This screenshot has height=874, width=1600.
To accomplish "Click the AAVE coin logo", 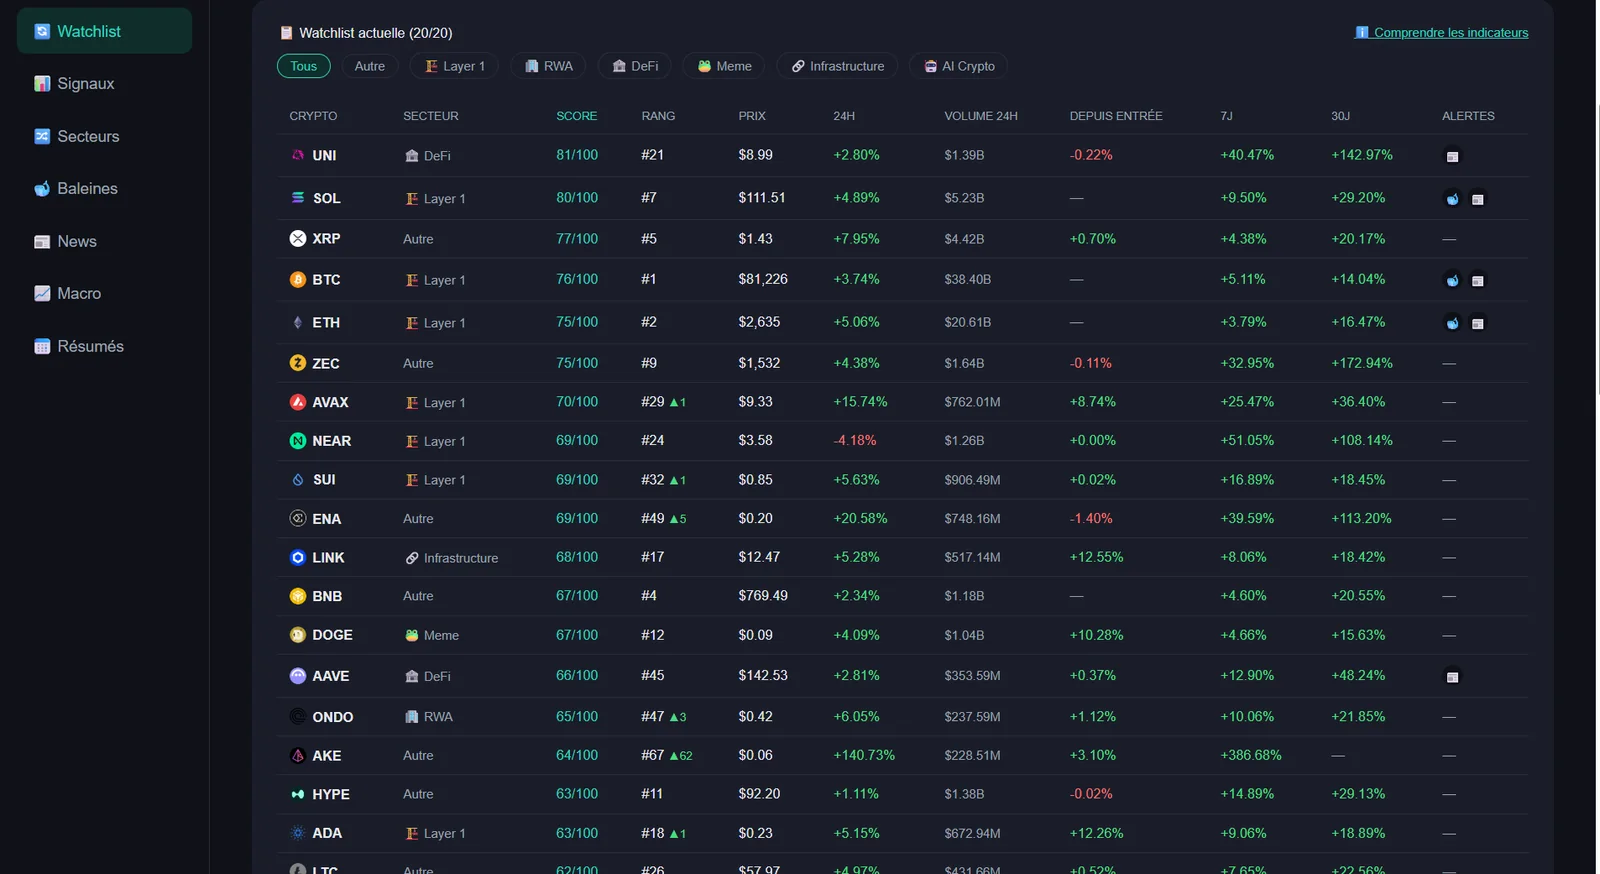I will (x=297, y=676).
